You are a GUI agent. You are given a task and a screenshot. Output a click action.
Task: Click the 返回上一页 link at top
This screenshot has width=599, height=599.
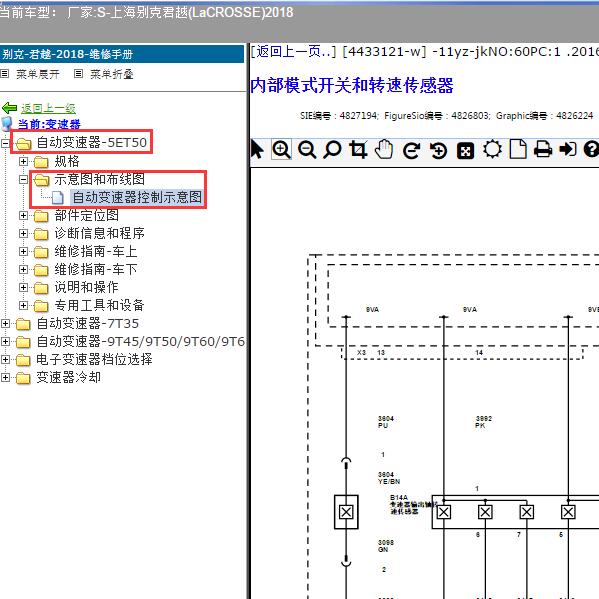point(293,51)
